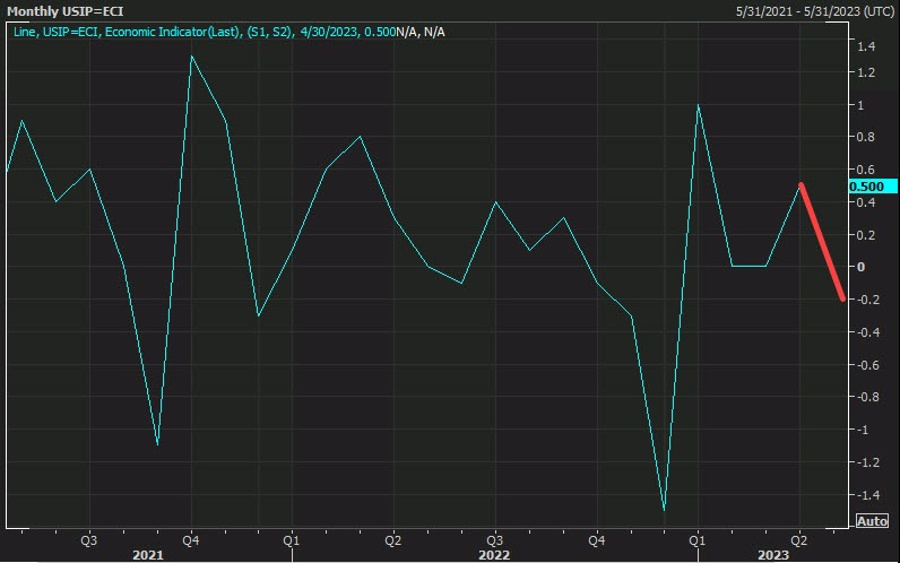Click the 2023 year label on time axis
900x563 pixels.
click(x=773, y=555)
